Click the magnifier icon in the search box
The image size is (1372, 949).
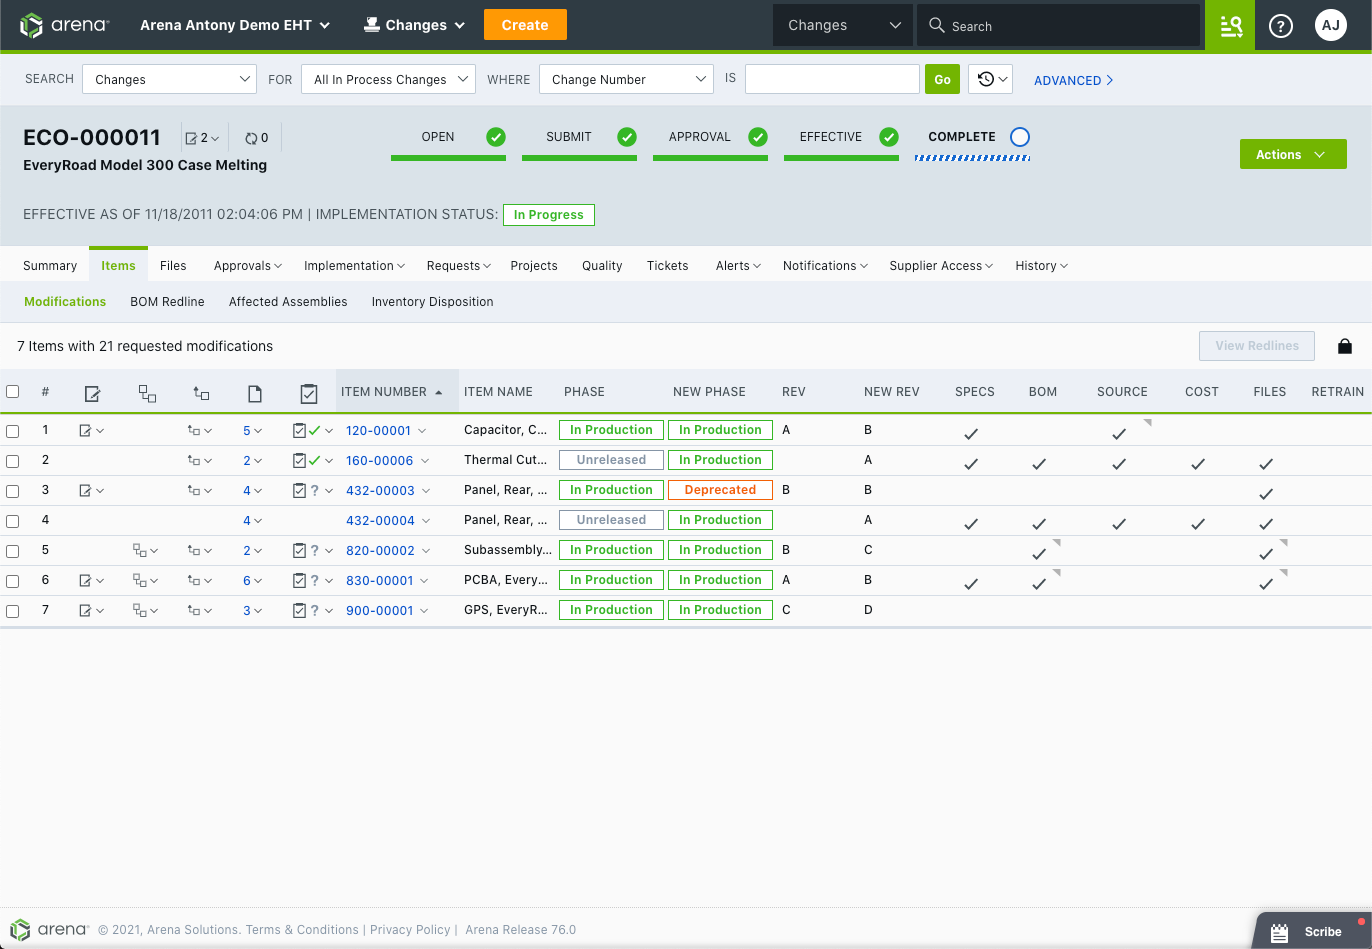[x=937, y=26]
